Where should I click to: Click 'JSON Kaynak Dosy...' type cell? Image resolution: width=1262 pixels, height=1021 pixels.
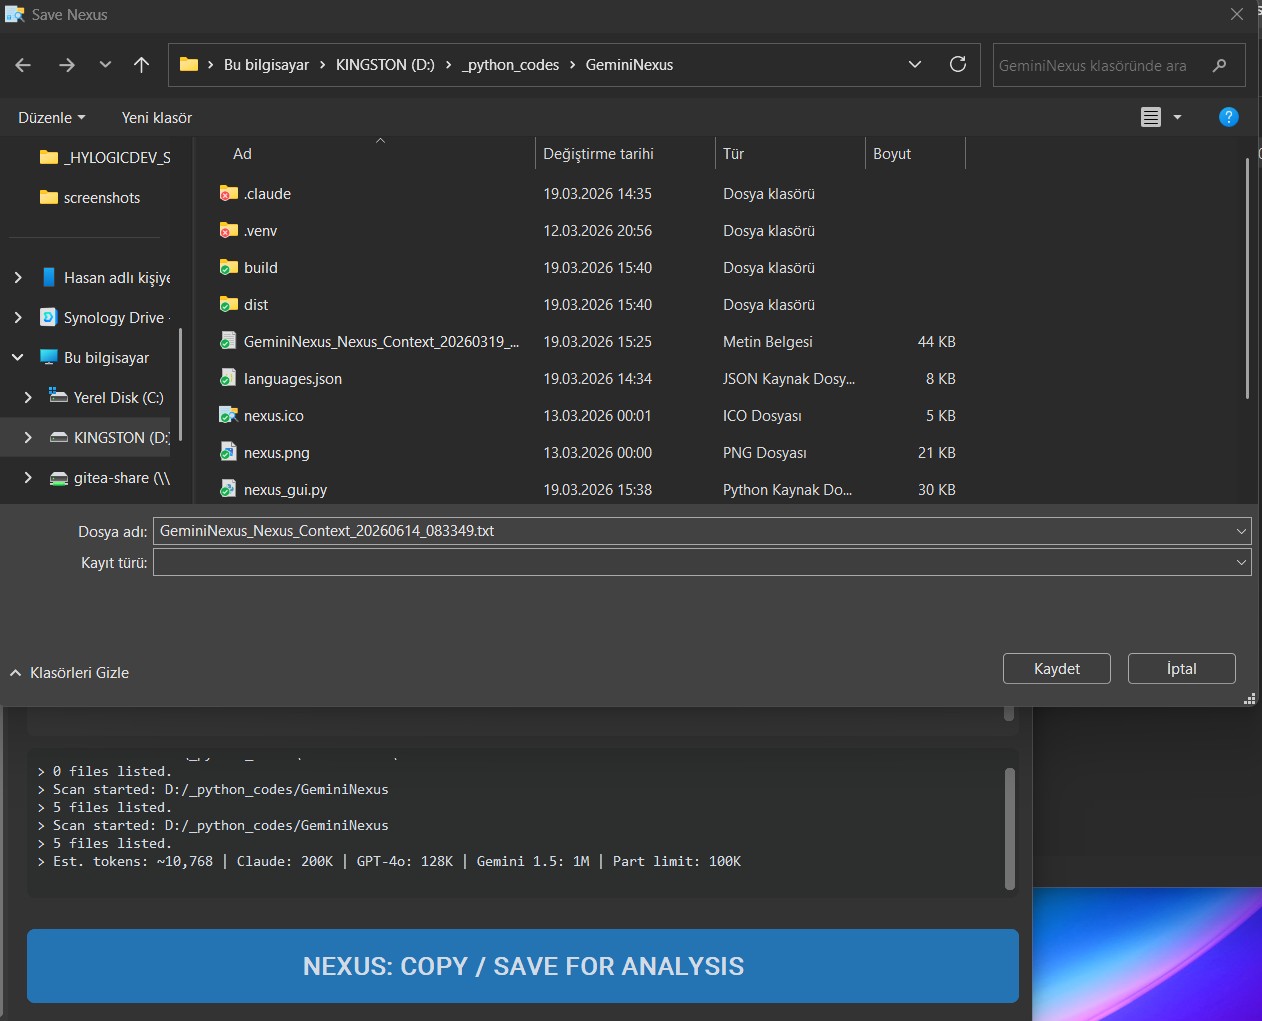[x=789, y=379]
